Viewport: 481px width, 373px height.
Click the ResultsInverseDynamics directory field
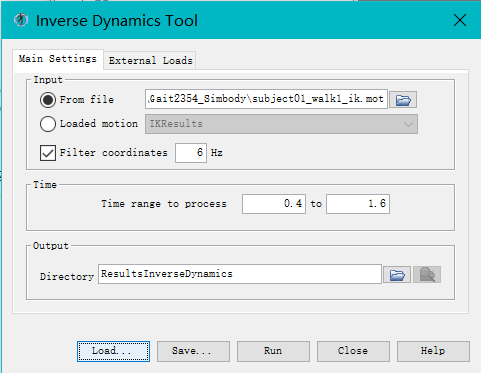(240, 274)
